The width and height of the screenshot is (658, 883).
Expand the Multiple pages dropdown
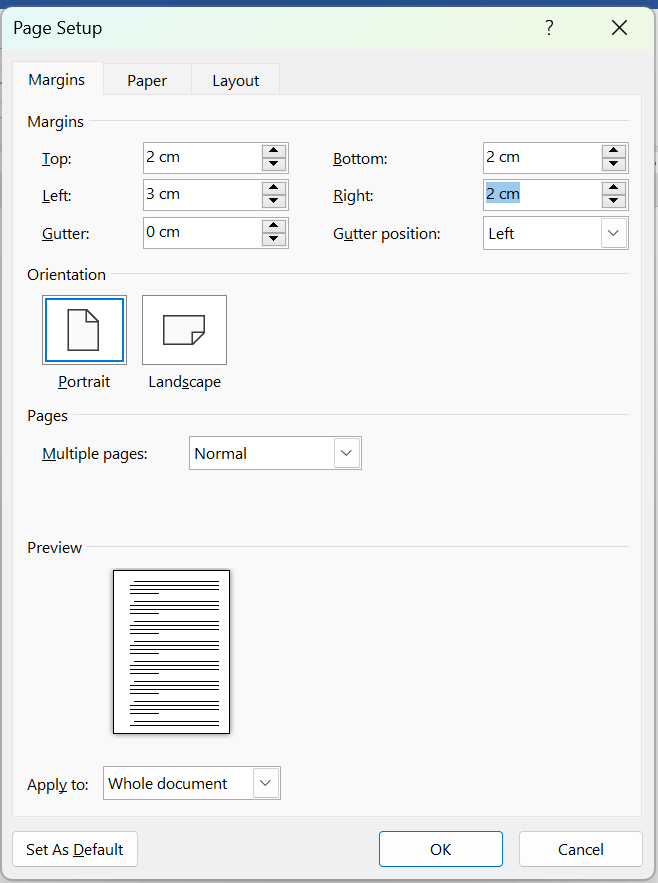[346, 453]
